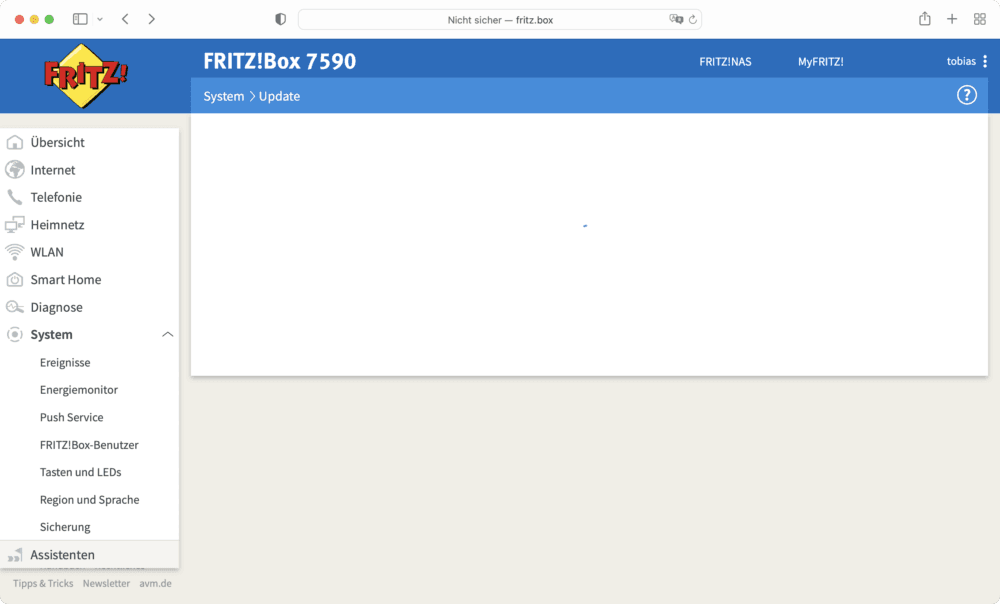Click the translate icon in address bar
1000x604 pixels.
point(676,19)
